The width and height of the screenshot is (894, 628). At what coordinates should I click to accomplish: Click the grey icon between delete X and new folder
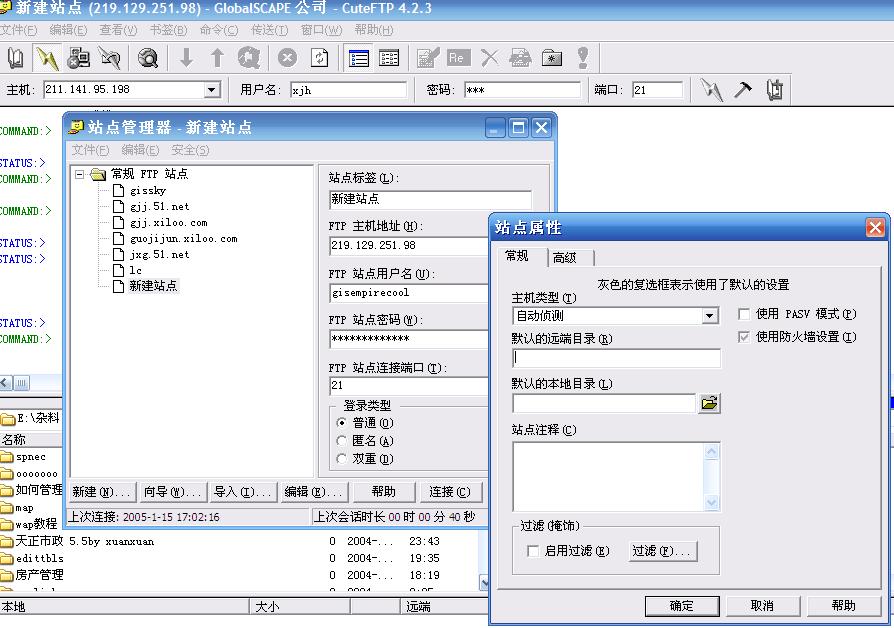[520, 58]
